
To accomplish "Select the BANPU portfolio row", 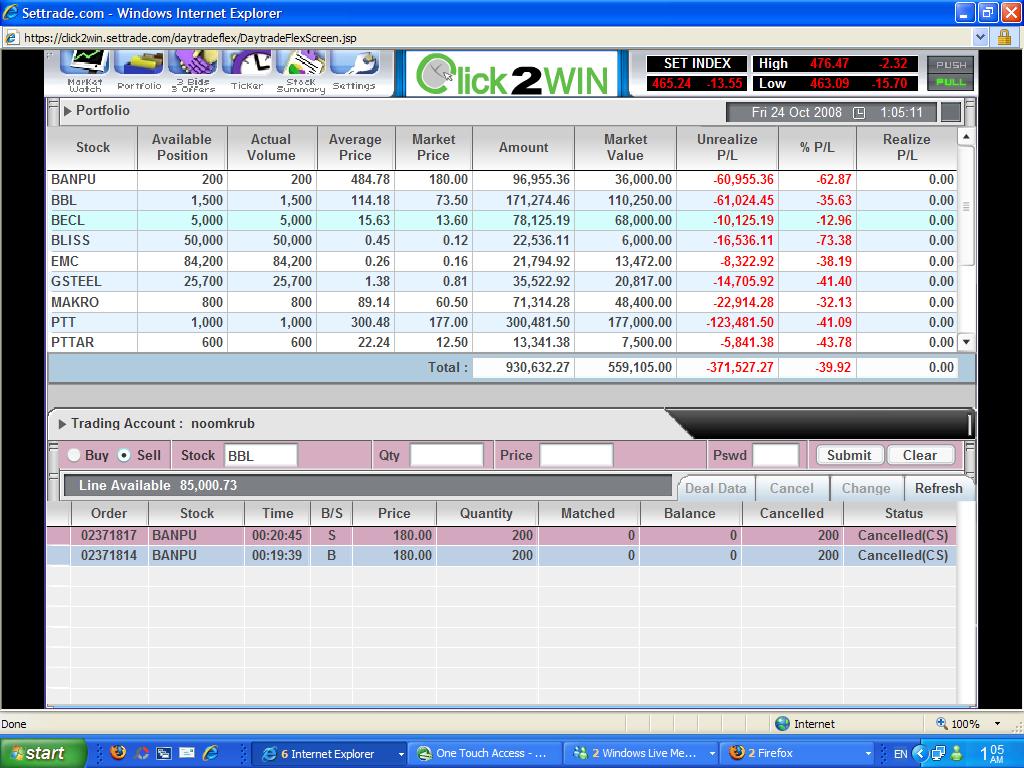I will pyautogui.click(x=502, y=180).
